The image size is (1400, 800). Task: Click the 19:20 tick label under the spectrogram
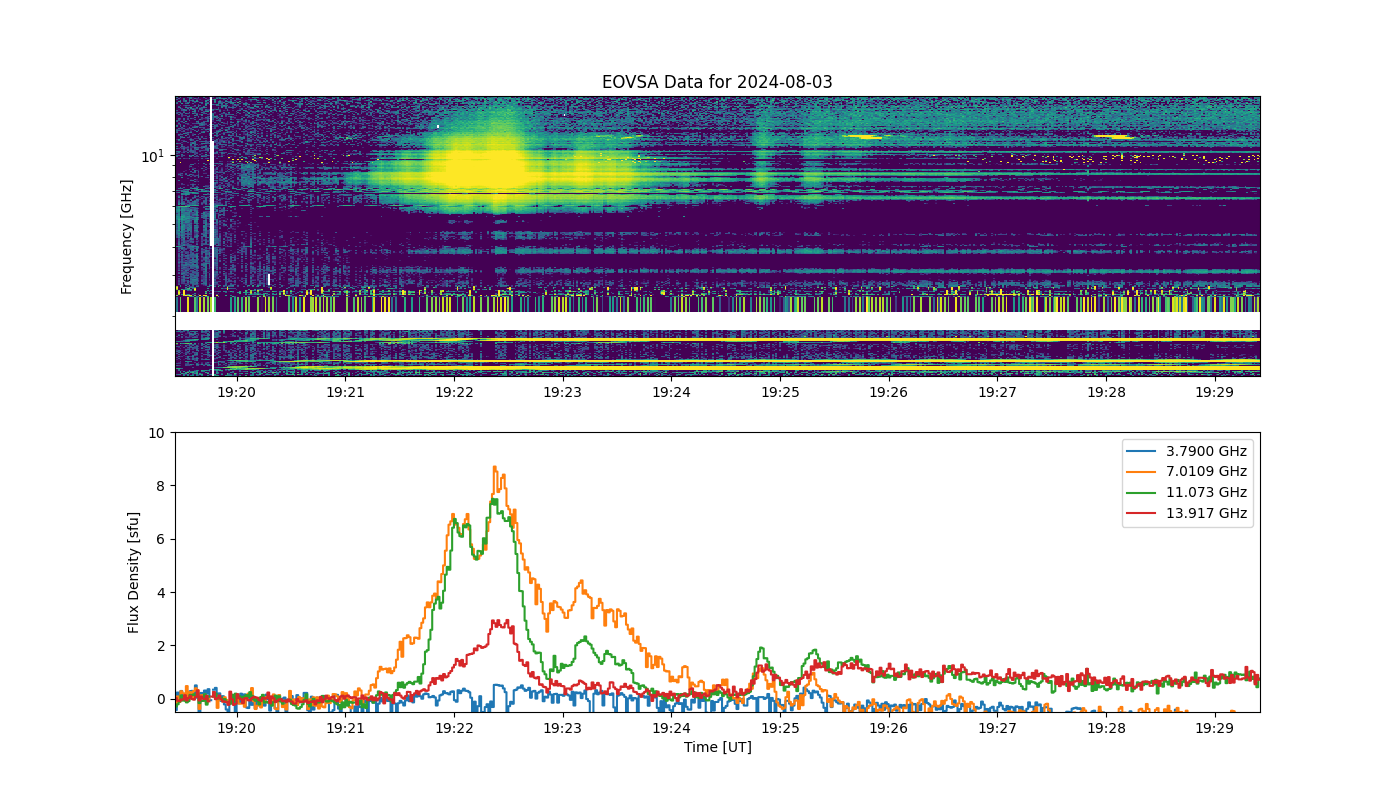(x=236, y=392)
